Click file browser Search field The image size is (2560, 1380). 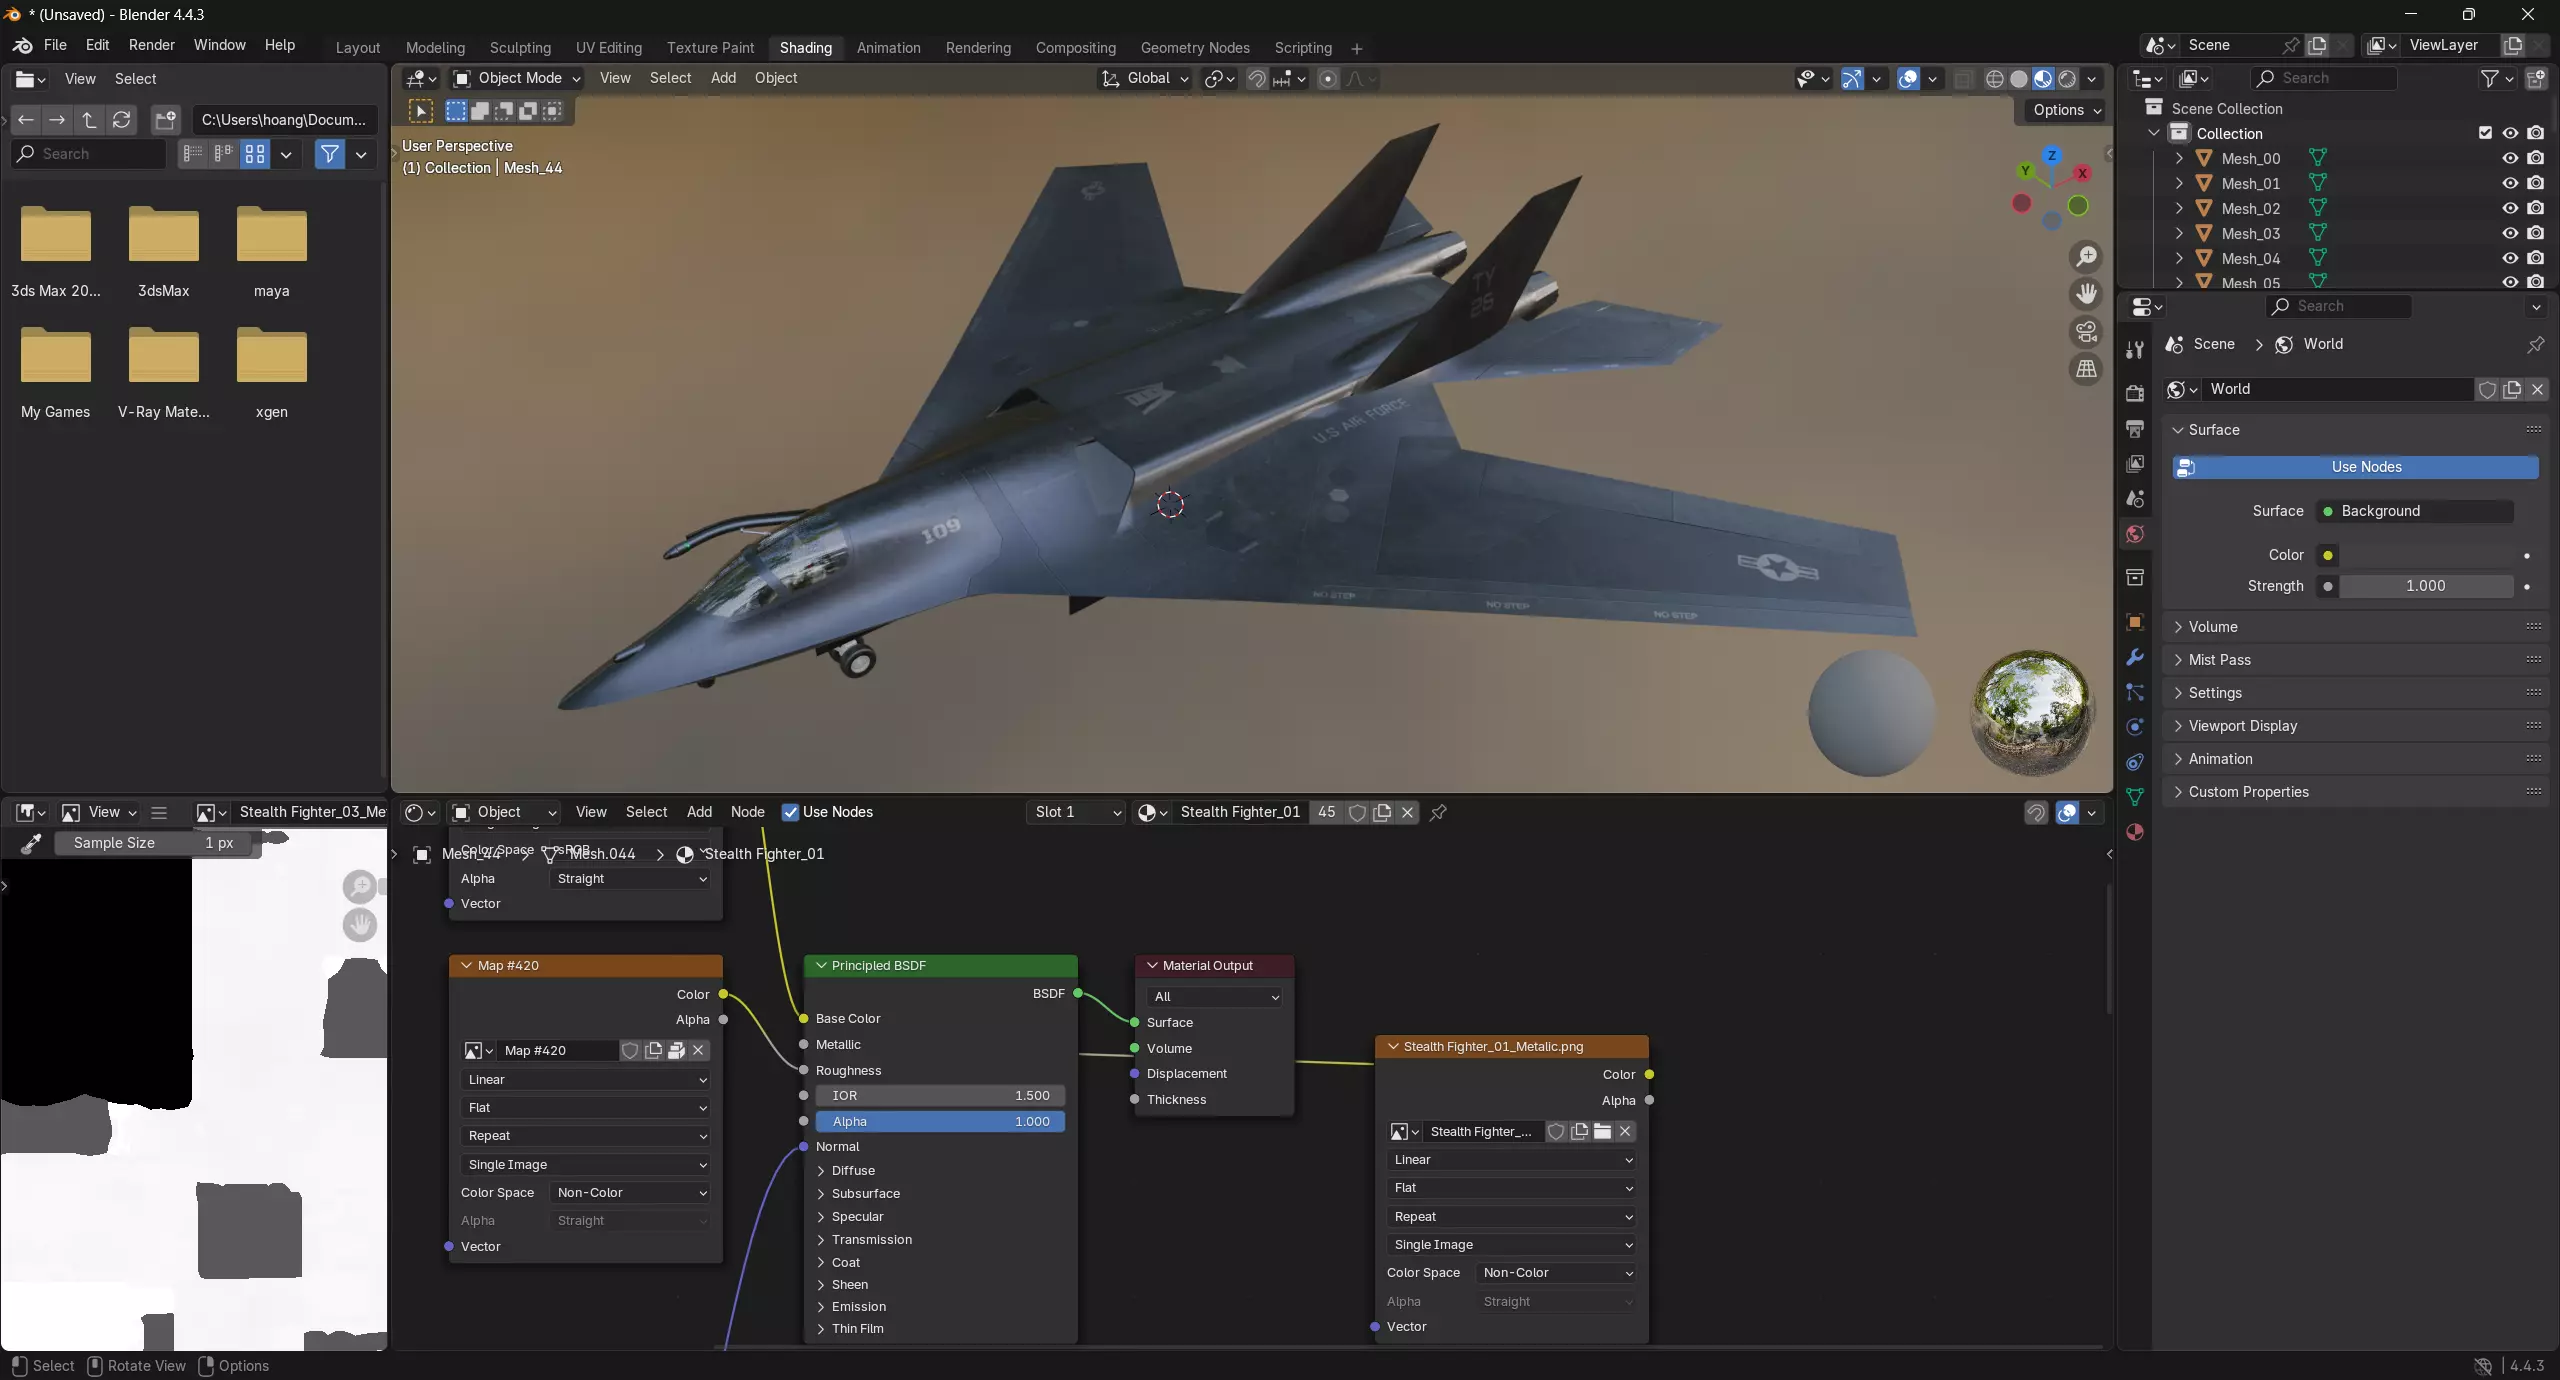pyautogui.click(x=88, y=154)
